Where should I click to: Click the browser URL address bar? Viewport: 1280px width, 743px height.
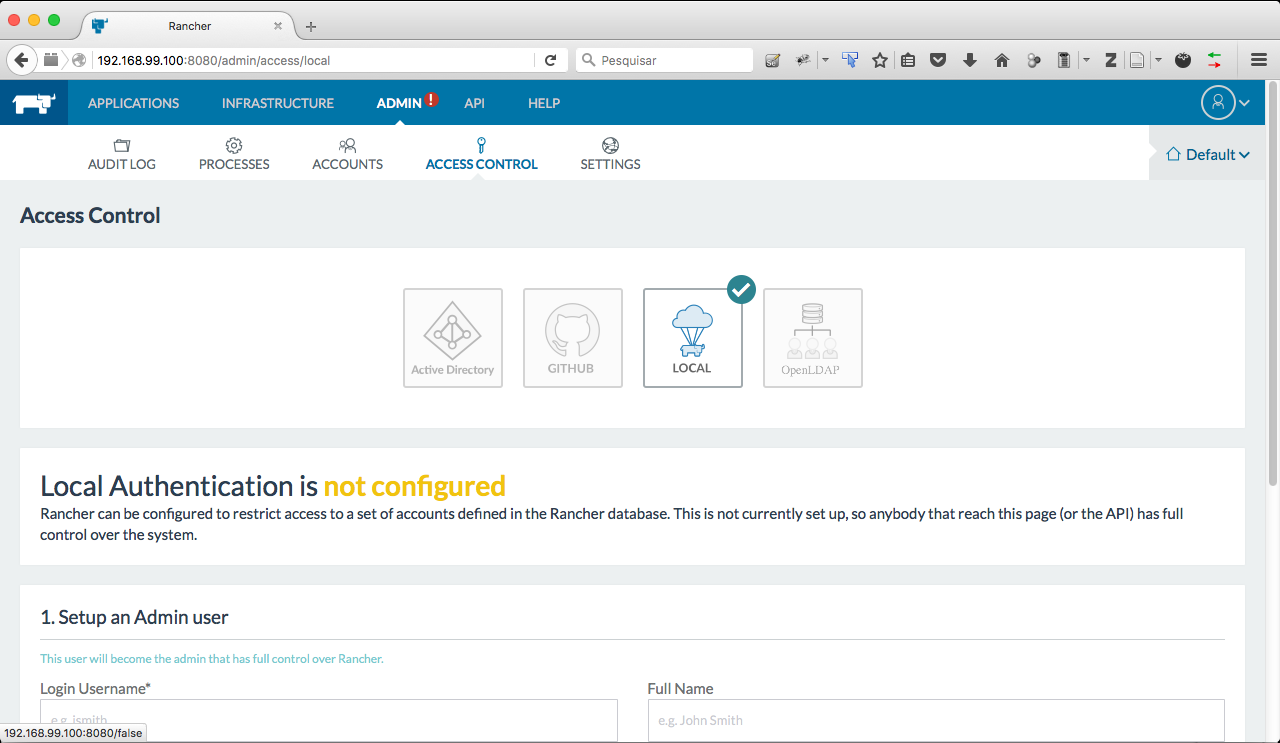pyautogui.click(x=312, y=60)
